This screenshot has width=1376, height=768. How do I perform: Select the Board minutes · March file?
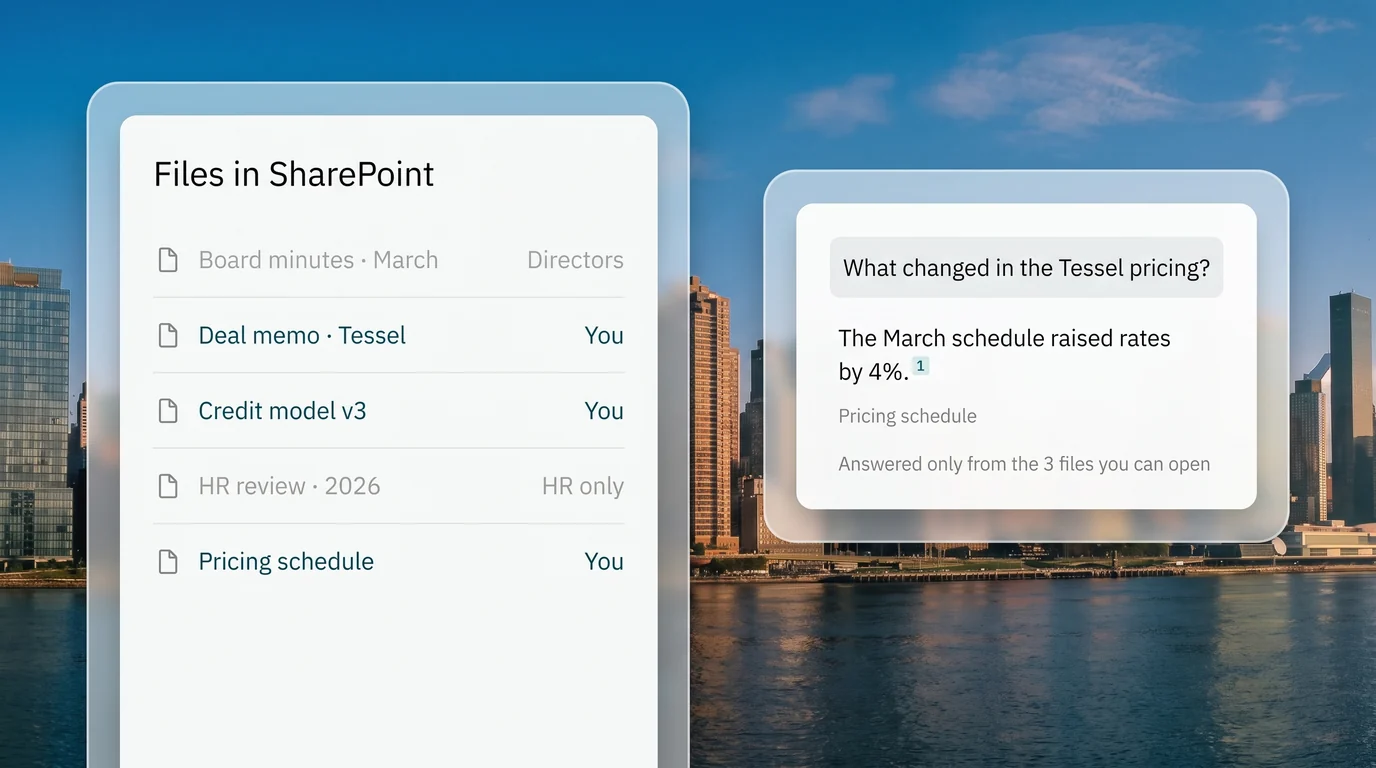pos(318,260)
